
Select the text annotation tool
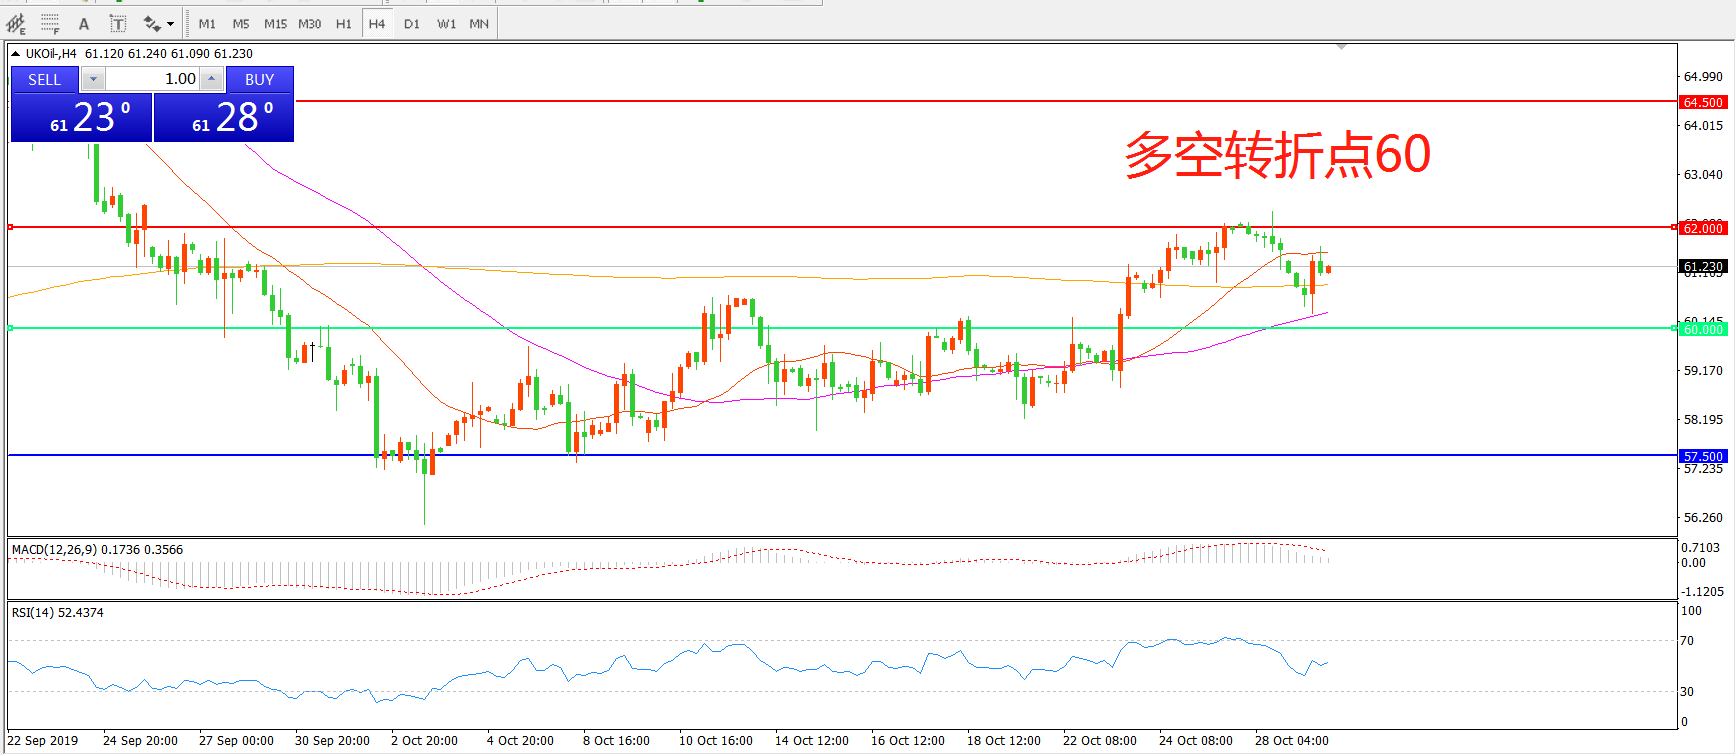click(84, 24)
